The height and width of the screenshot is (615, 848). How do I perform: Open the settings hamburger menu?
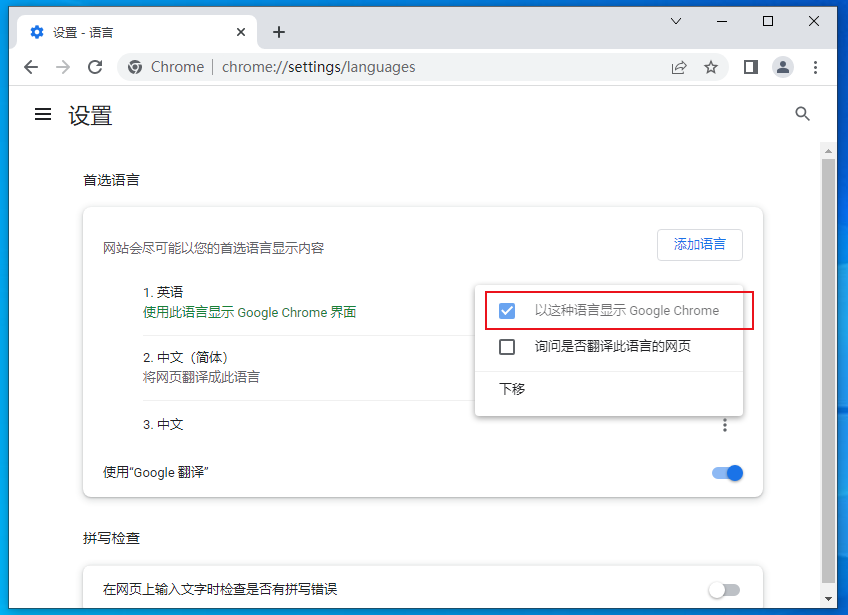click(43, 114)
